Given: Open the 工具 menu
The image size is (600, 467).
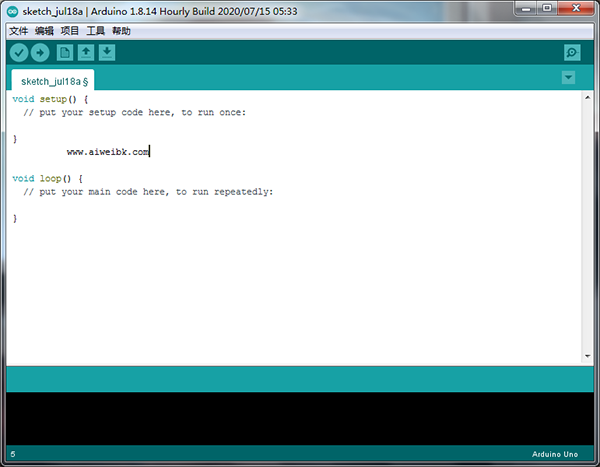Looking at the screenshot, I should pos(96,31).
